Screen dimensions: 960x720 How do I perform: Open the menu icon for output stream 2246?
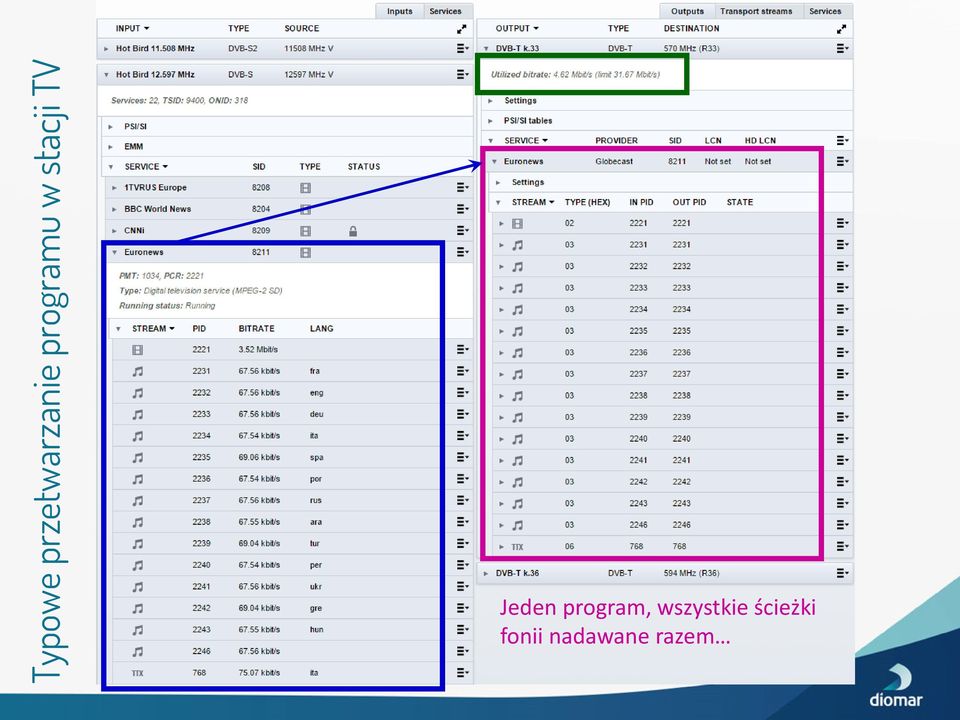(843, 525)
